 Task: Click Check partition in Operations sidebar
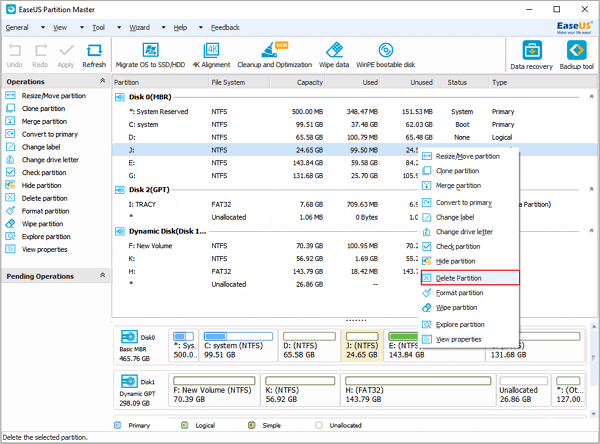point(36,173)
